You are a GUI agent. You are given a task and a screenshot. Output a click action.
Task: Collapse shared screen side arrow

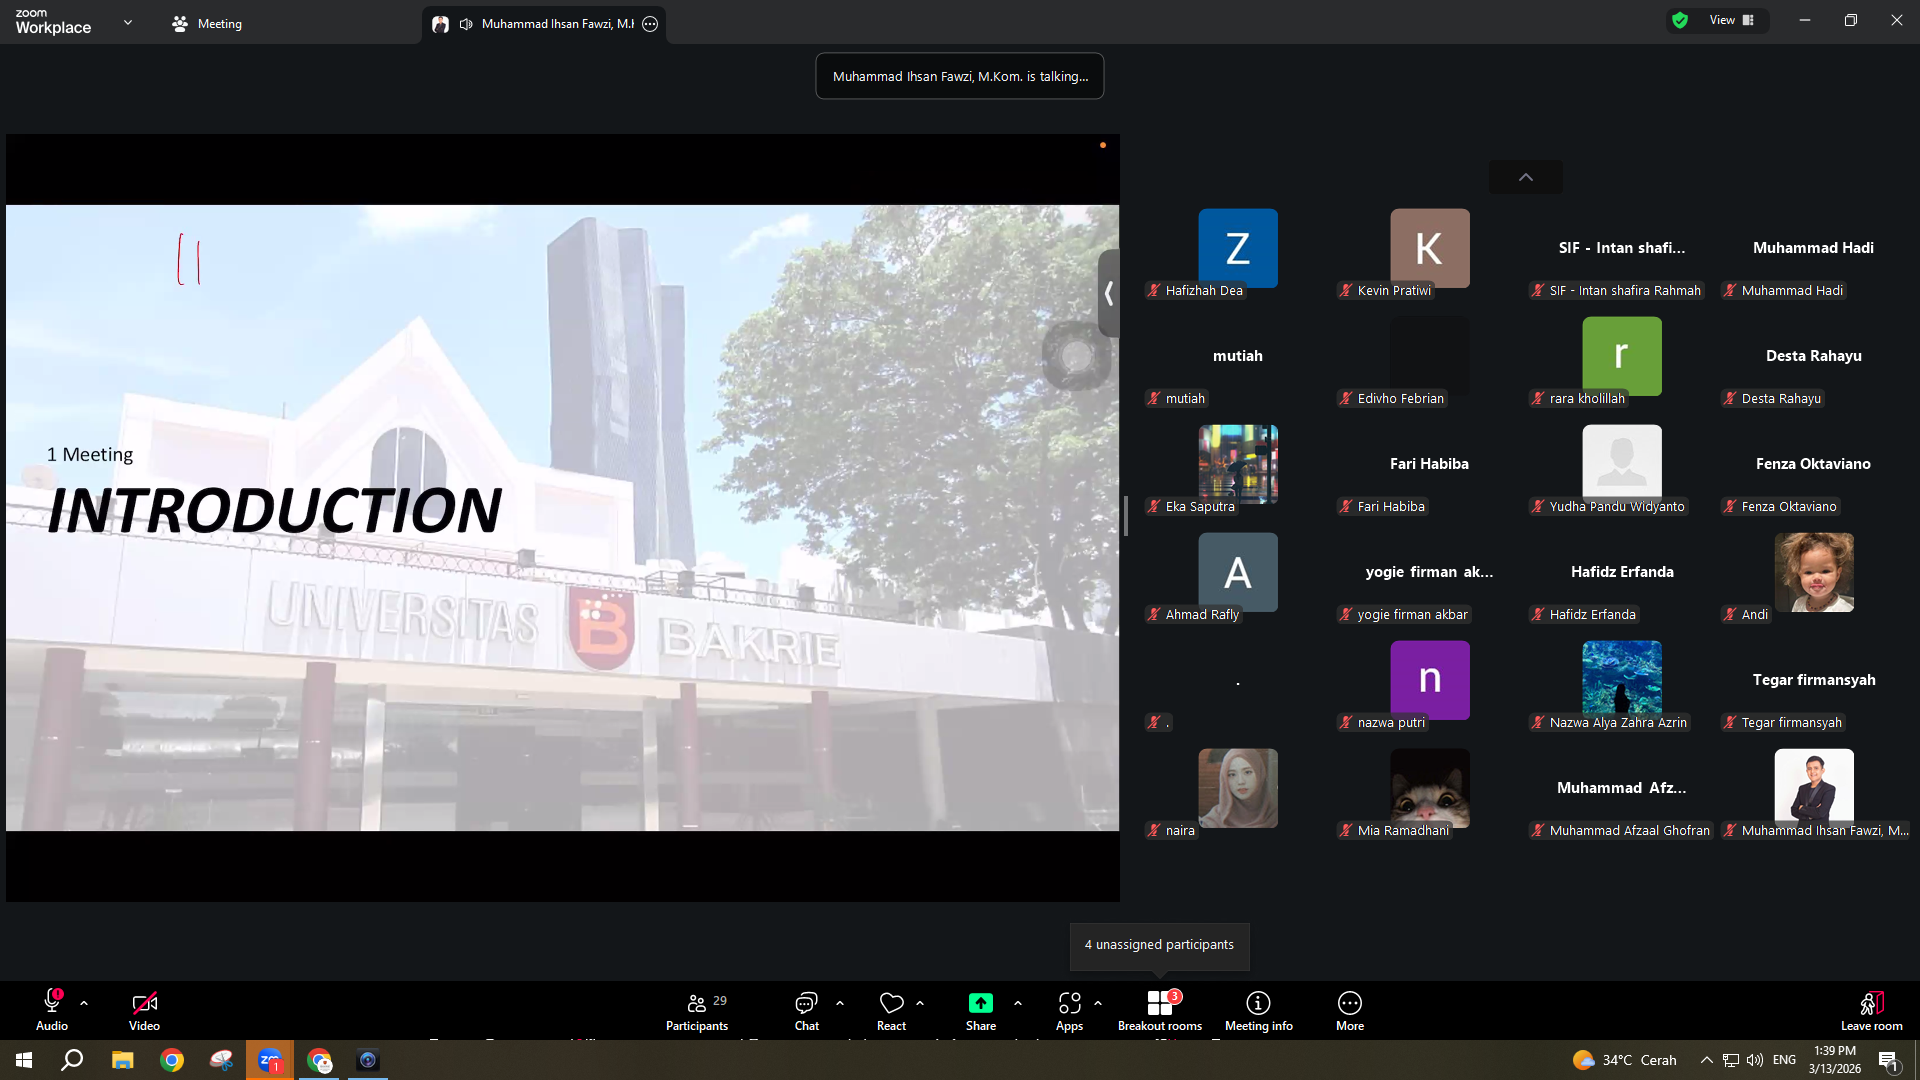(x=1108, y=293)
